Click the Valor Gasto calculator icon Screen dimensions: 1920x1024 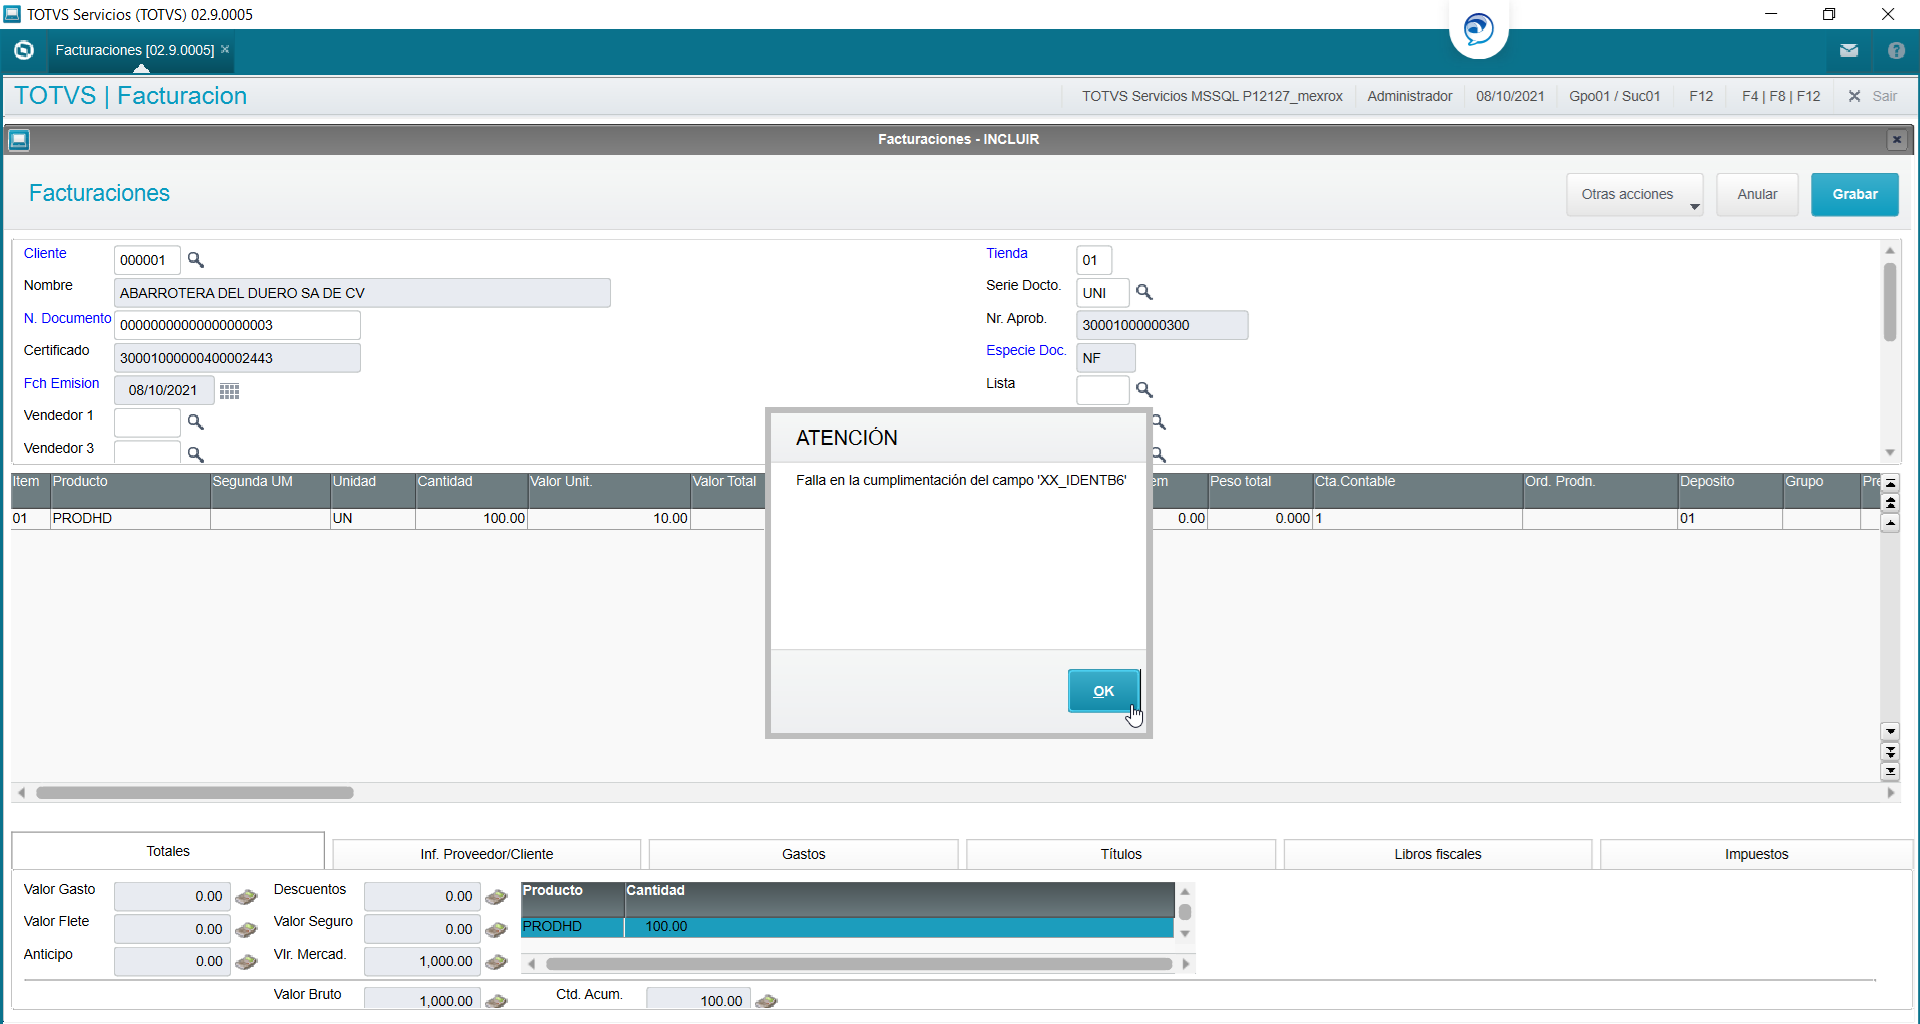pos(246,897)
